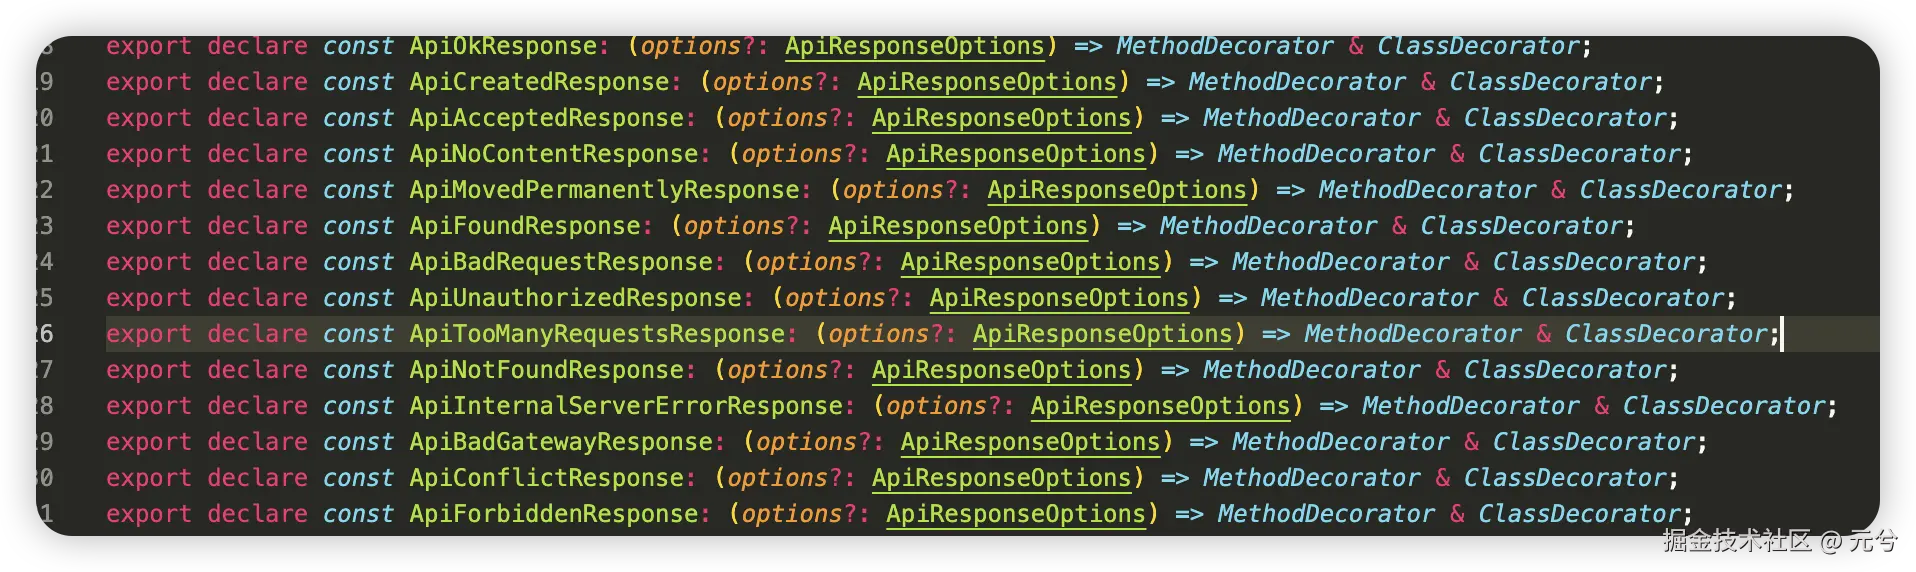
Task: Click ClassDecorator on ApiTooManyRequestsResponse line
Action: (1666, 334)
